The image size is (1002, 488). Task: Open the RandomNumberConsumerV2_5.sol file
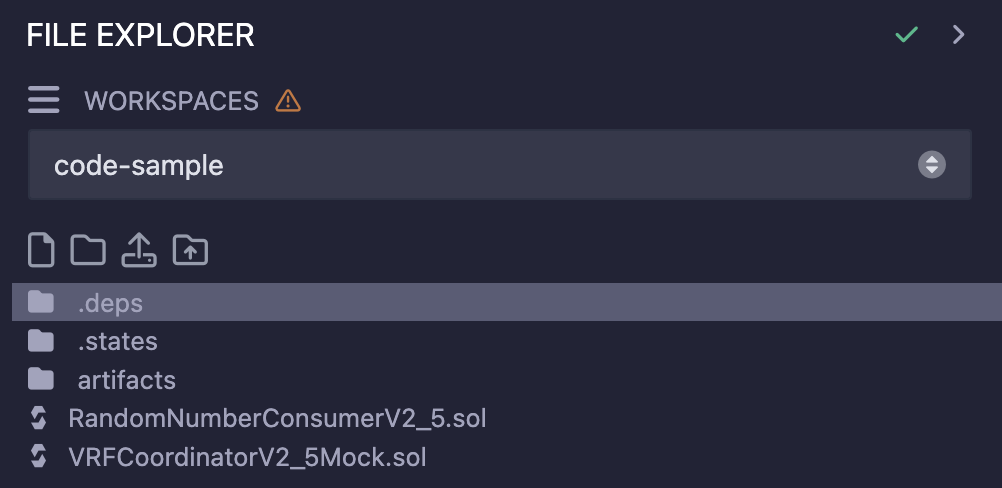277,418
